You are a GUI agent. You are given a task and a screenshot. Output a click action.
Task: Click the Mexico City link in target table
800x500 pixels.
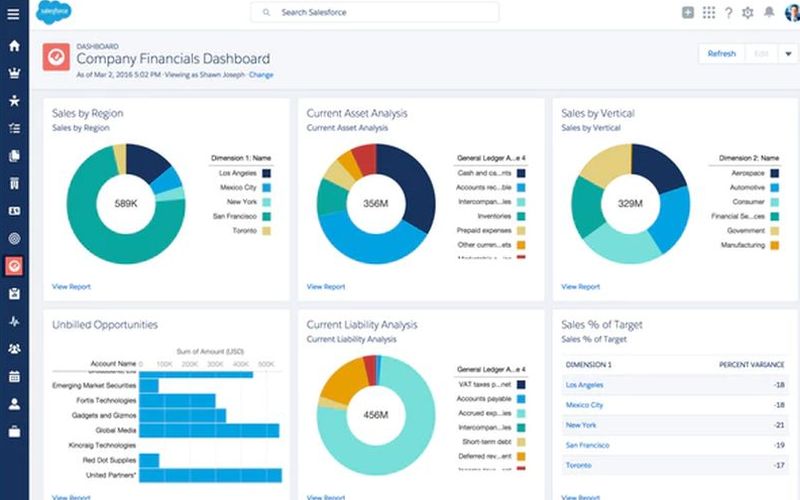(x=584, y=405)
